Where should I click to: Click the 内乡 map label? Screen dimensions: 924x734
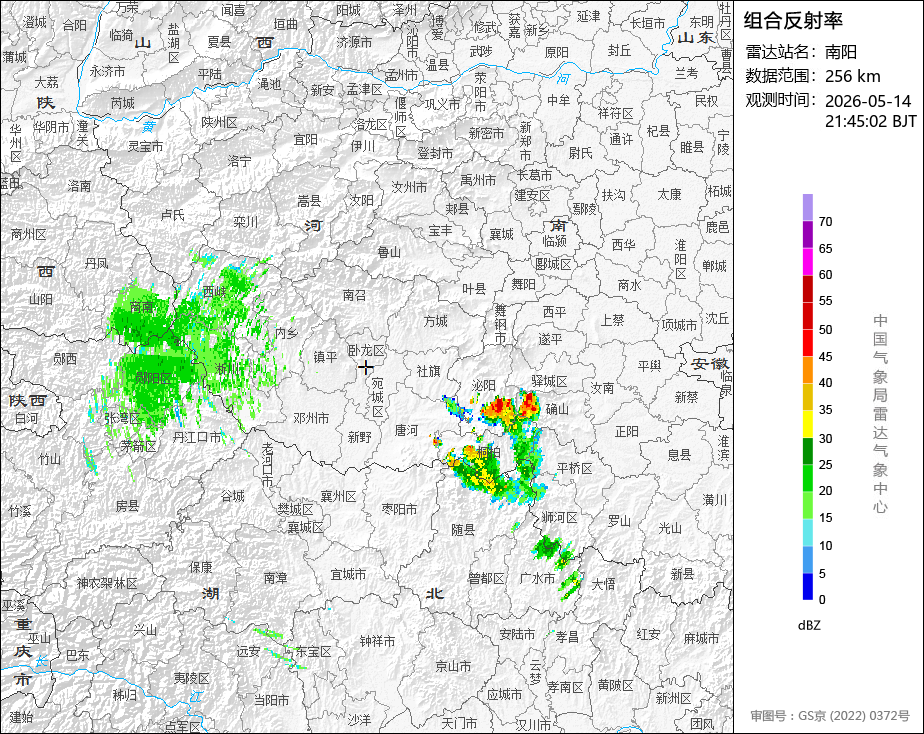(x=286, y=333)
